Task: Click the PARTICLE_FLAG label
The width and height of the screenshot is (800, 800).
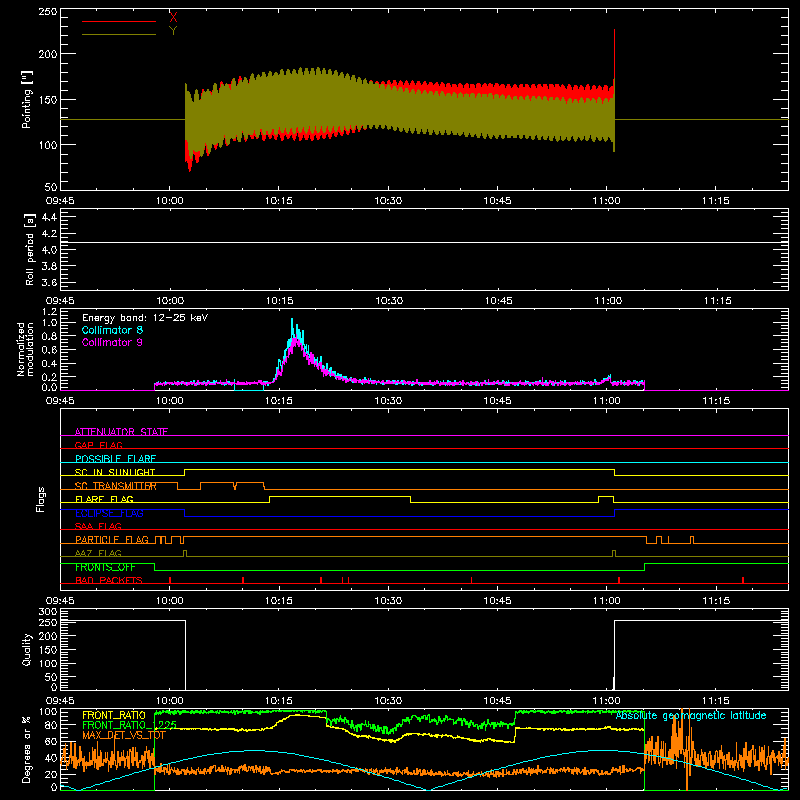Action: [112, 539]
